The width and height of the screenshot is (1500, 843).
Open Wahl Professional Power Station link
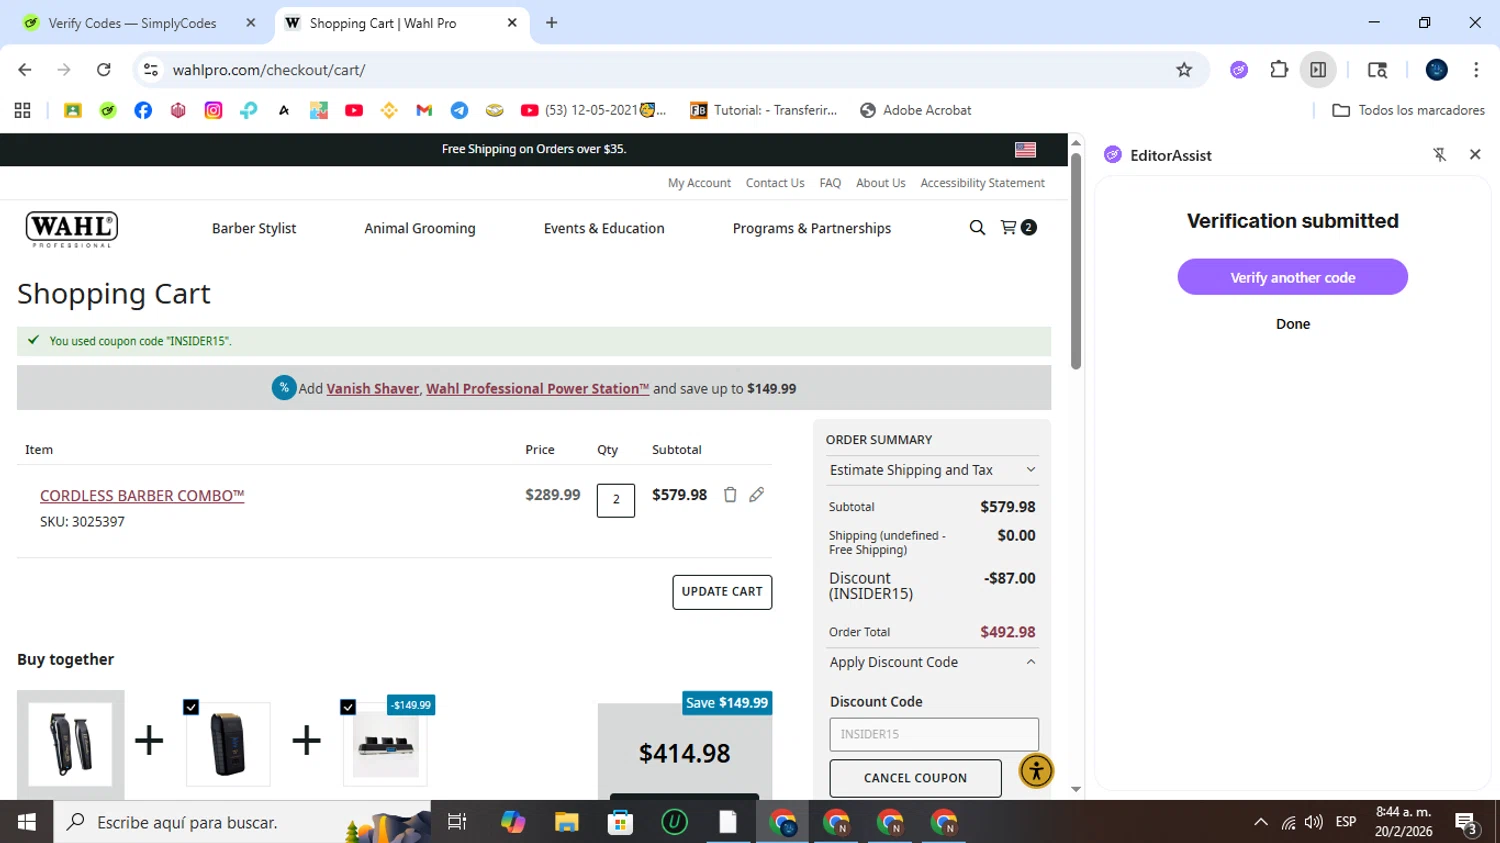(x=537, y=389)
